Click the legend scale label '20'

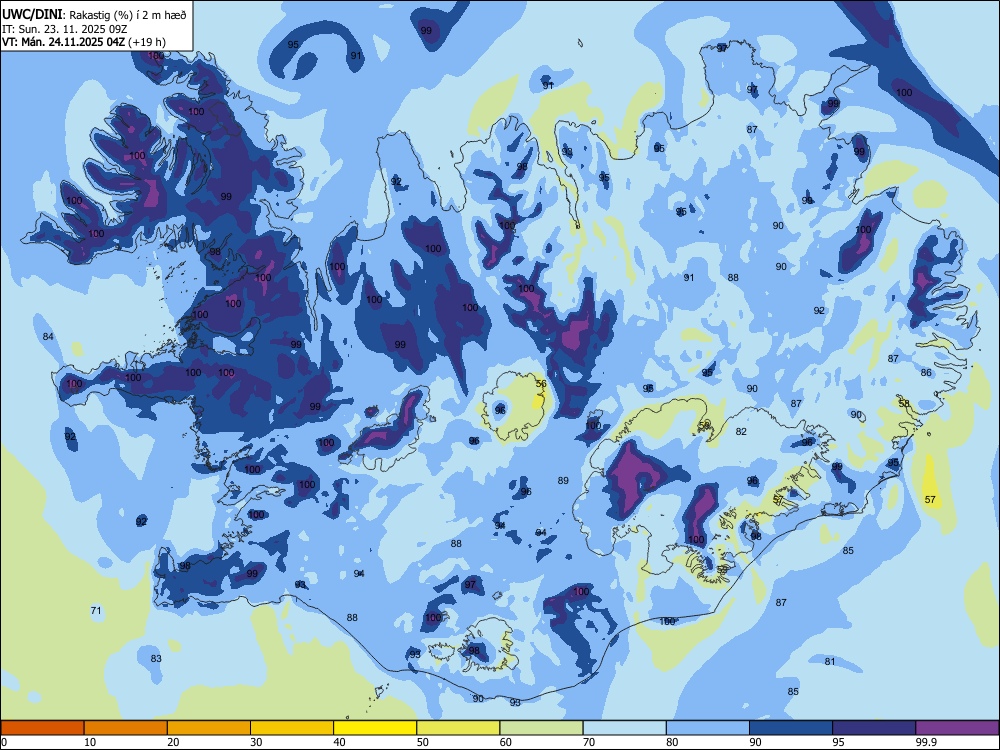(173, 742)
